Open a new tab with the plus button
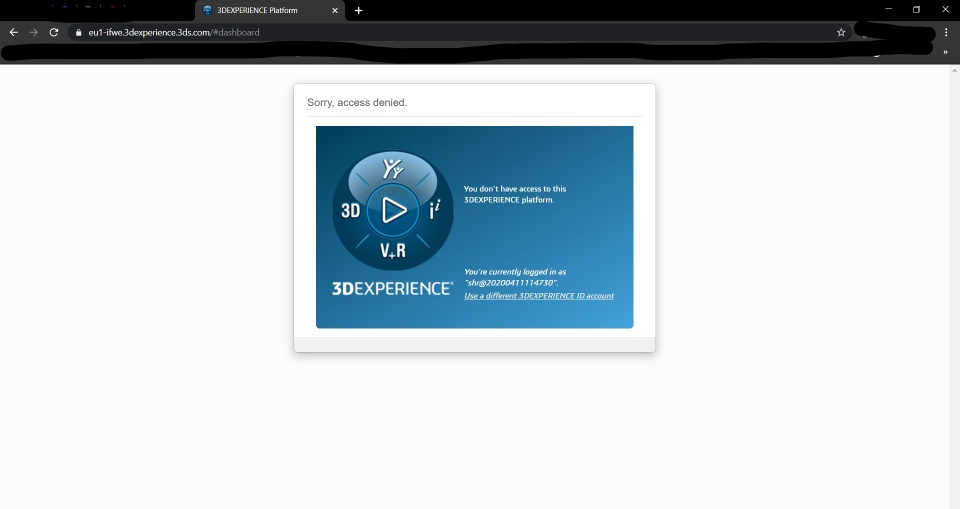The image size is (960, 509). pos(359,10)
